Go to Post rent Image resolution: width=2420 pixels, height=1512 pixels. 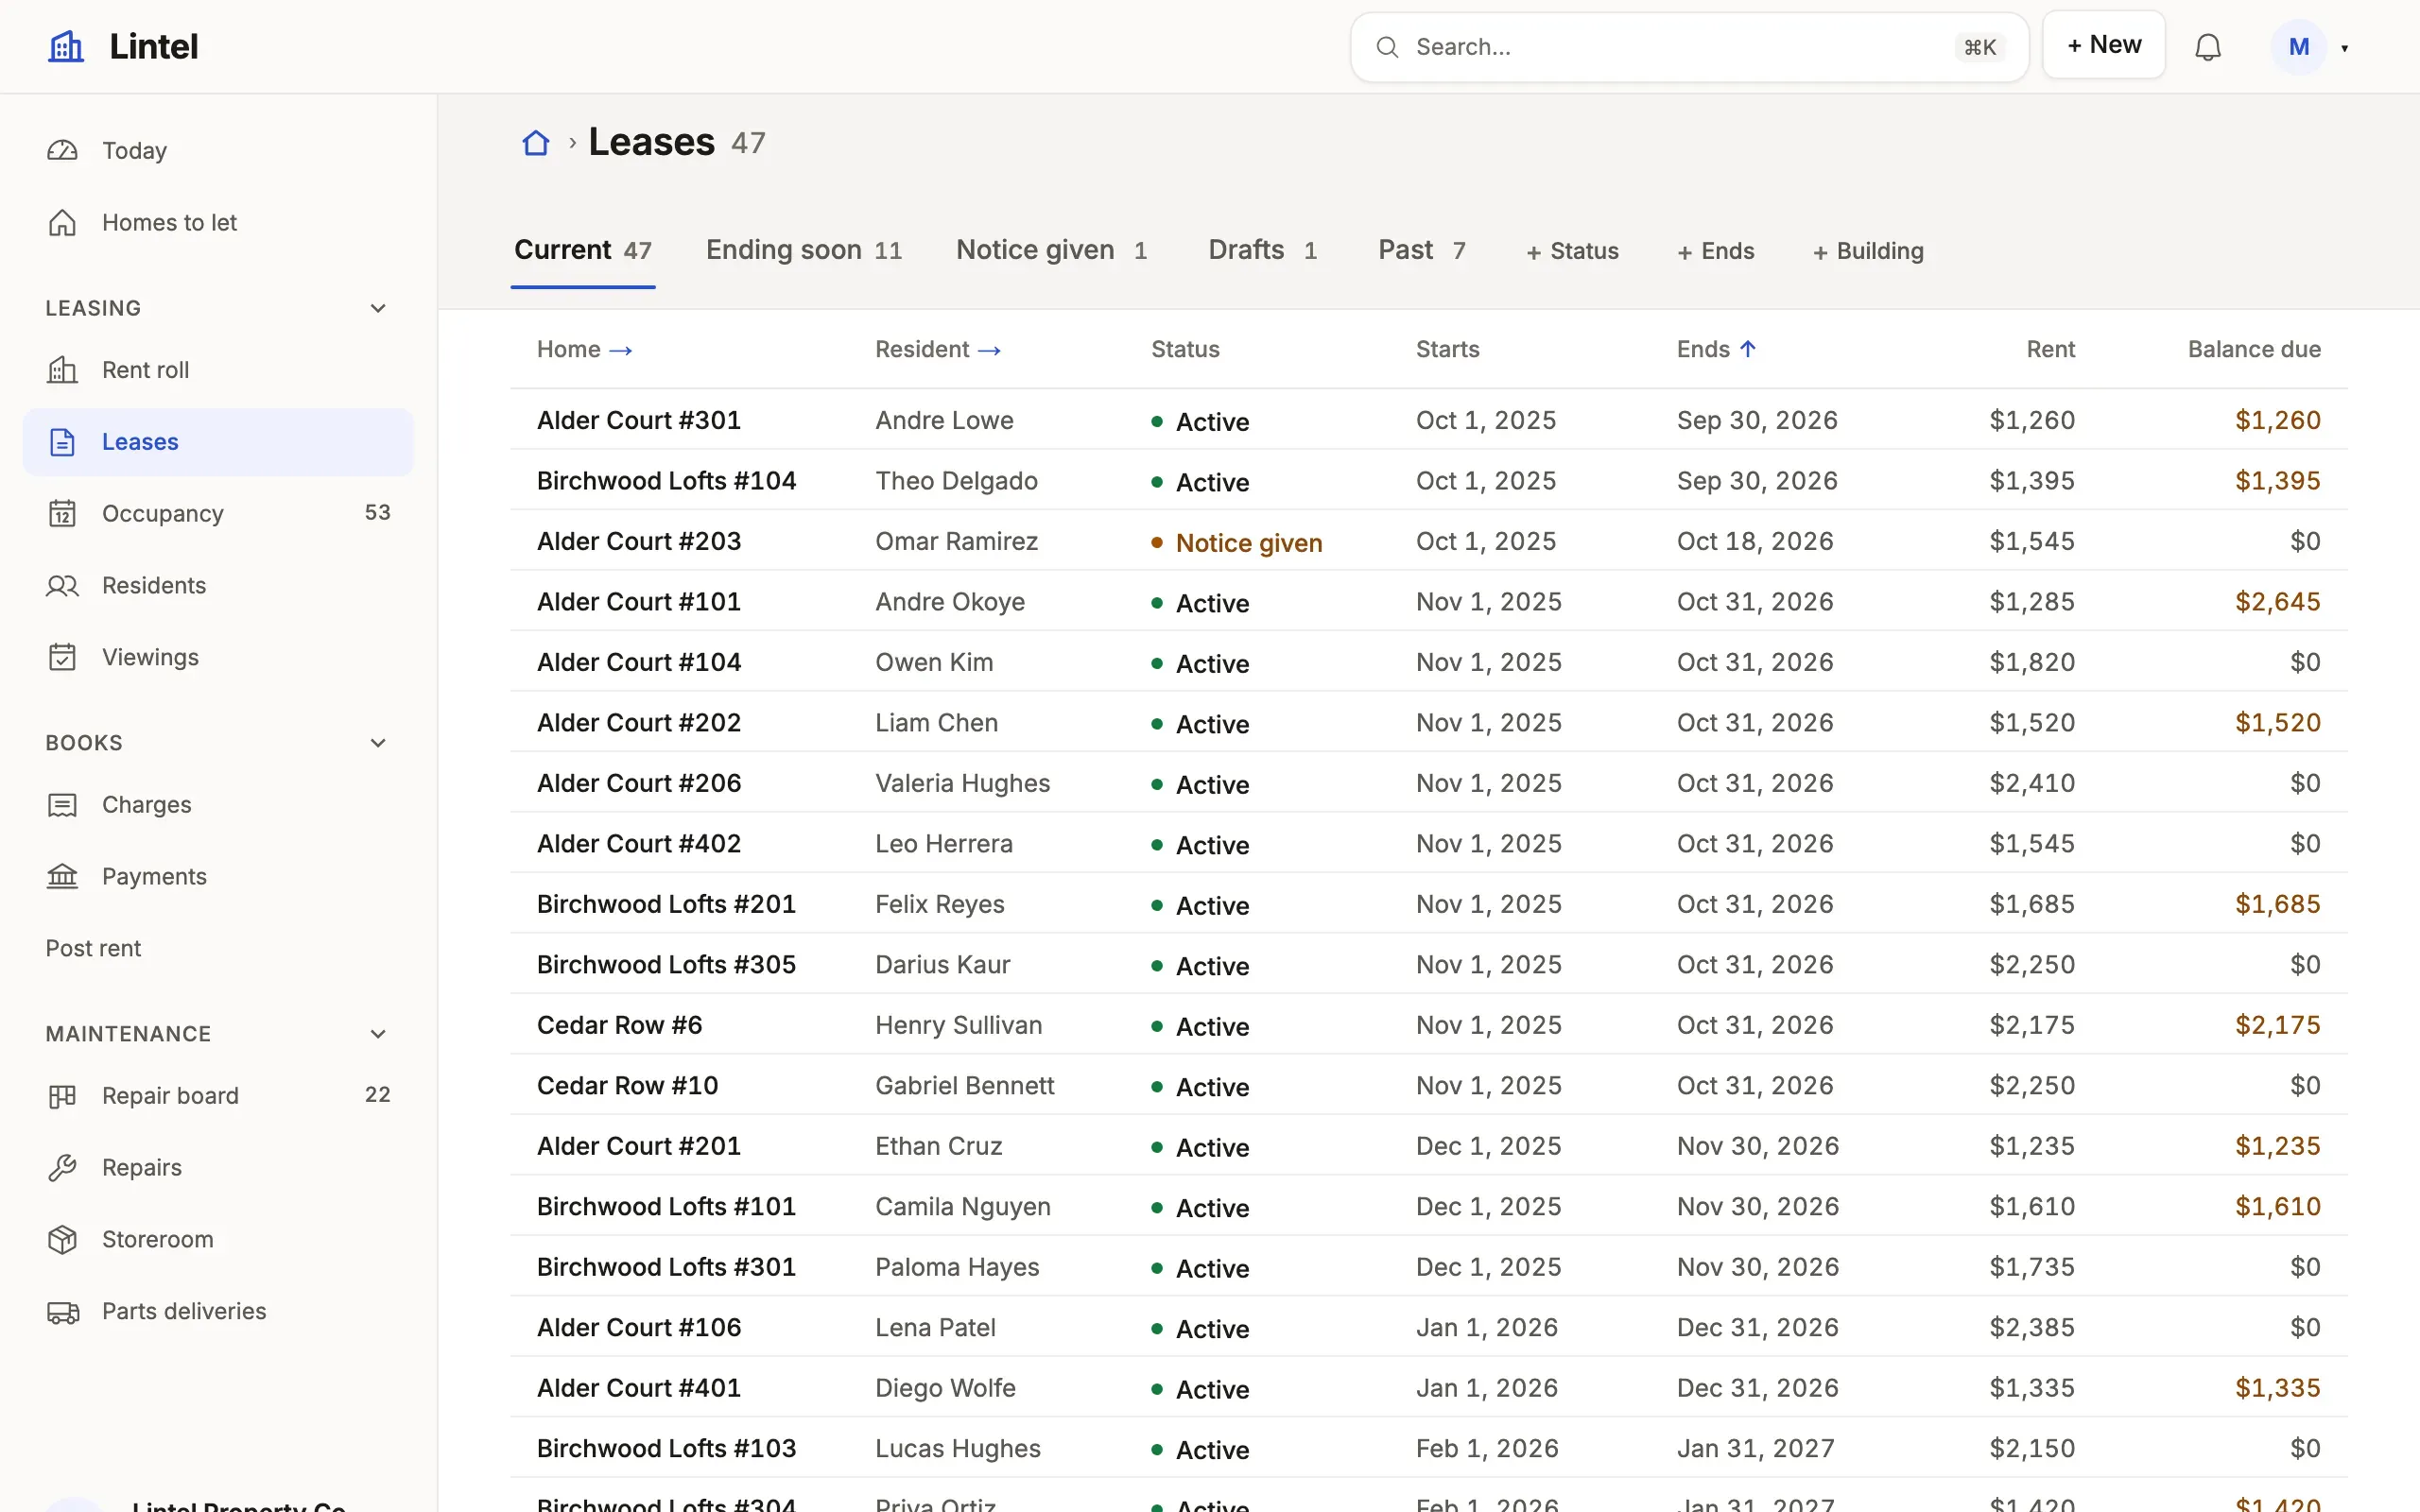(93, 949)
